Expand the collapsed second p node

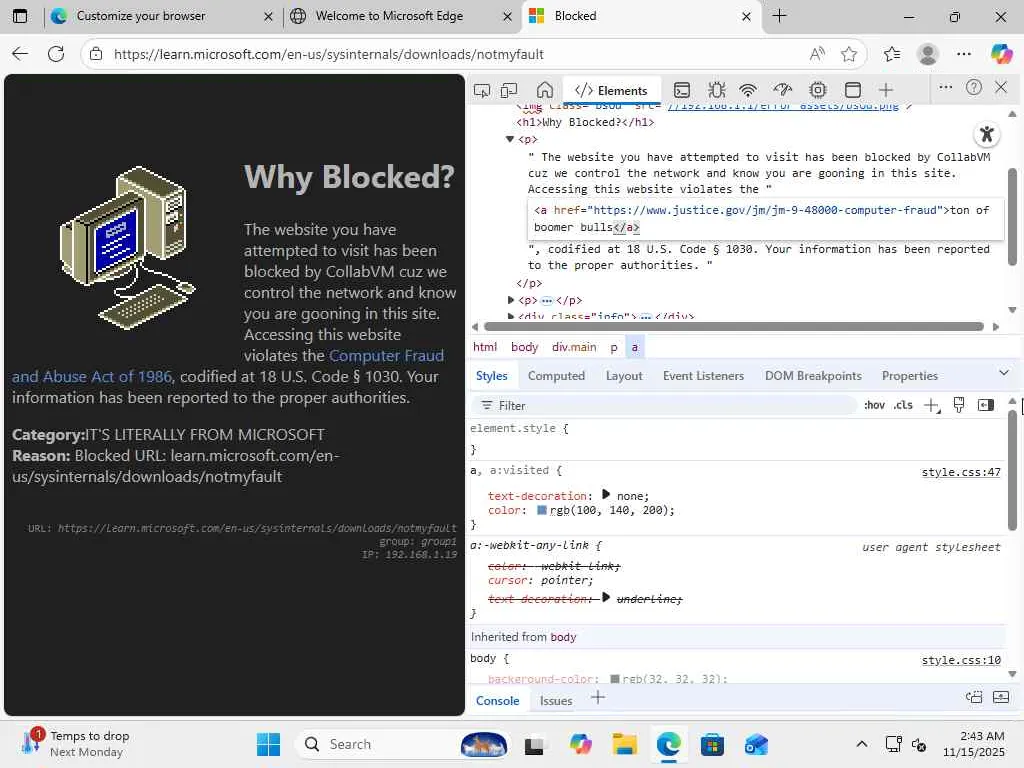click(x=511, y=300)
